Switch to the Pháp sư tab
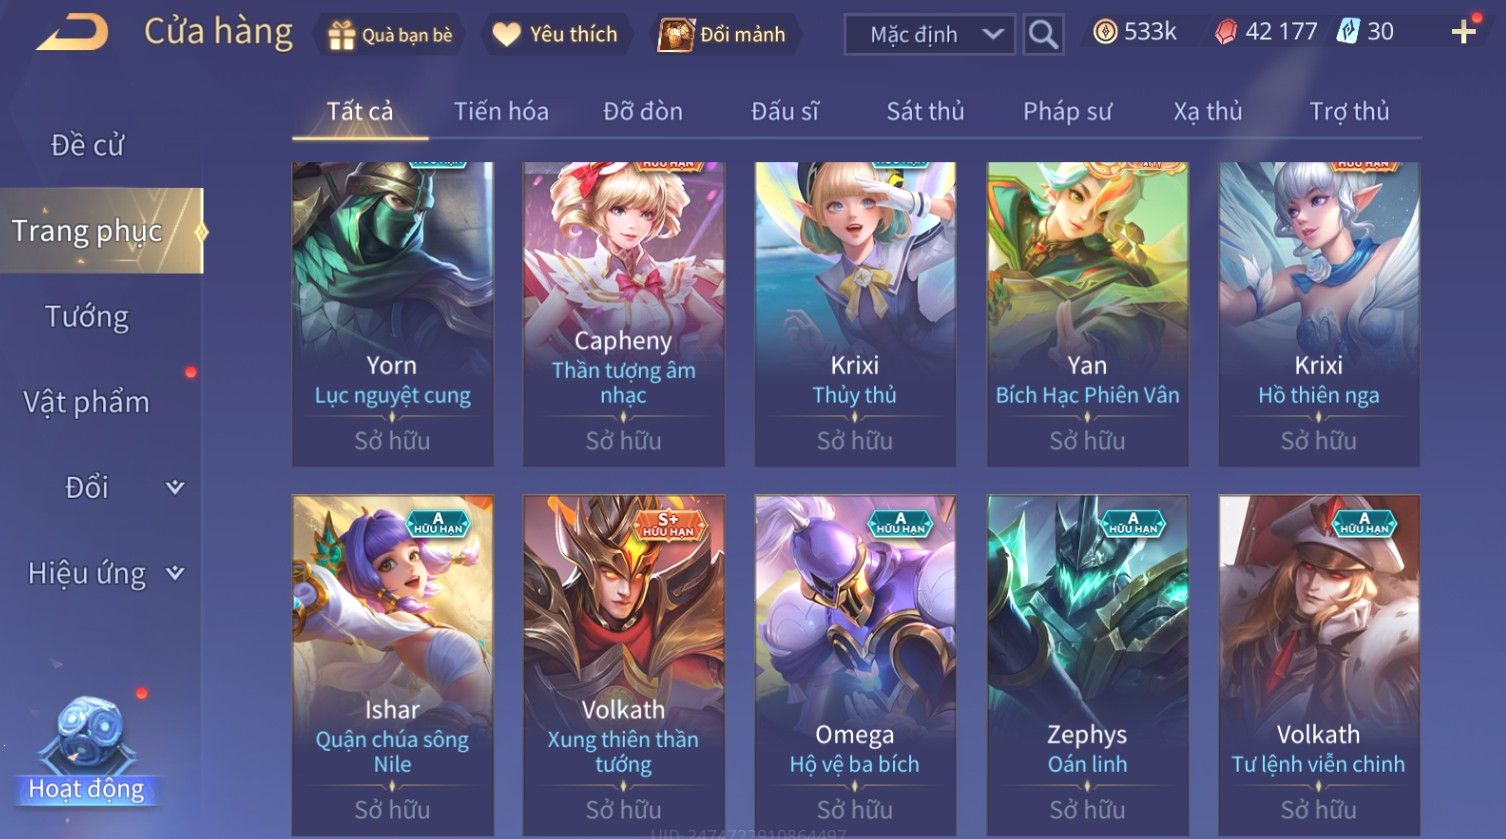This screenshot has height=839, width=1506. 1067,111
